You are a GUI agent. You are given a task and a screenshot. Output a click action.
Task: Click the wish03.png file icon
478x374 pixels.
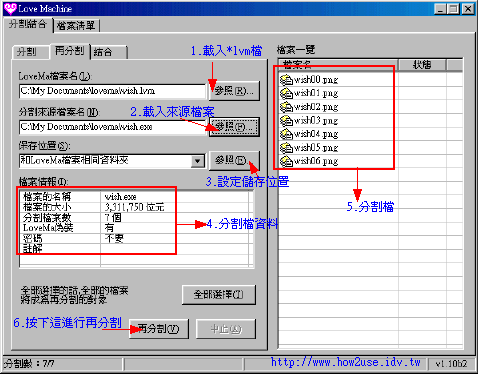(x=286, y=120)
